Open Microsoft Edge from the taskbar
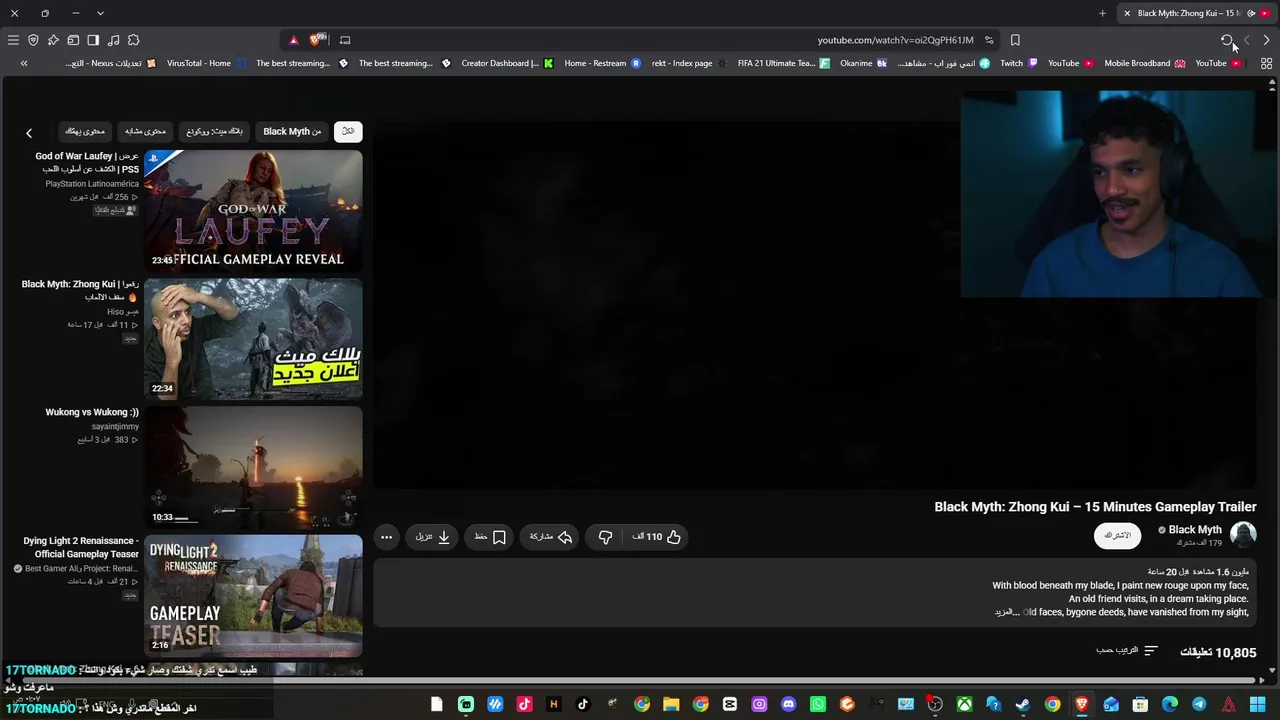This screenshot has width=1280, height=720. (x=1169, y=705)
